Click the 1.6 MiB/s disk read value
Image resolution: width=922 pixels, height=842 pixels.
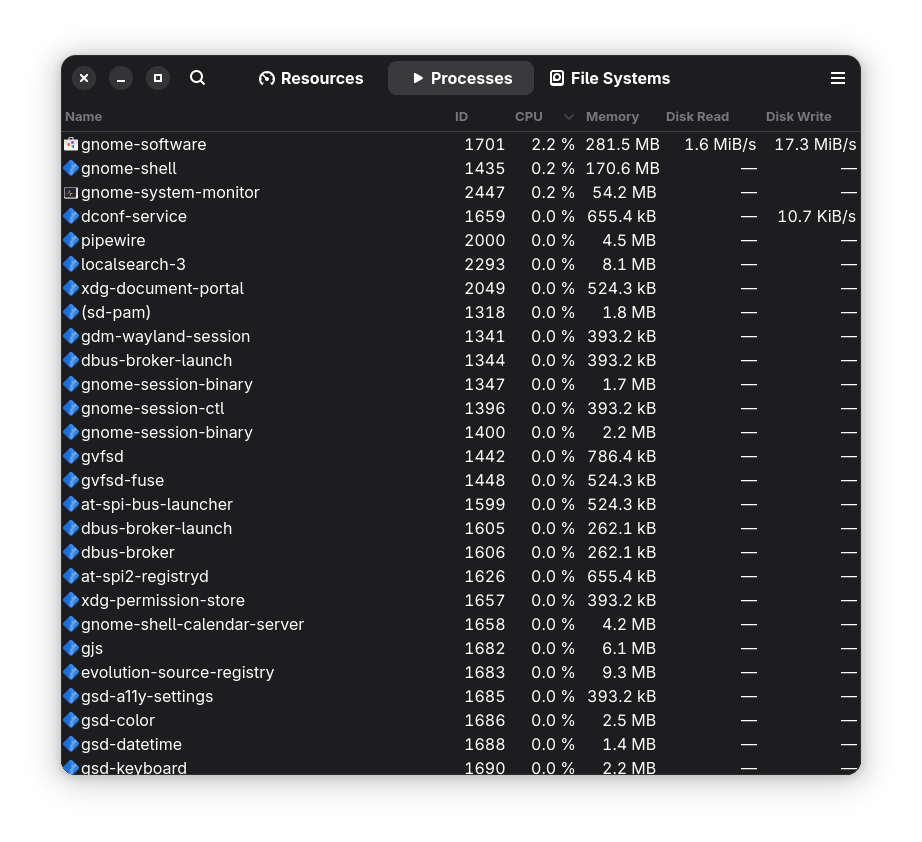tap(720, 144)
